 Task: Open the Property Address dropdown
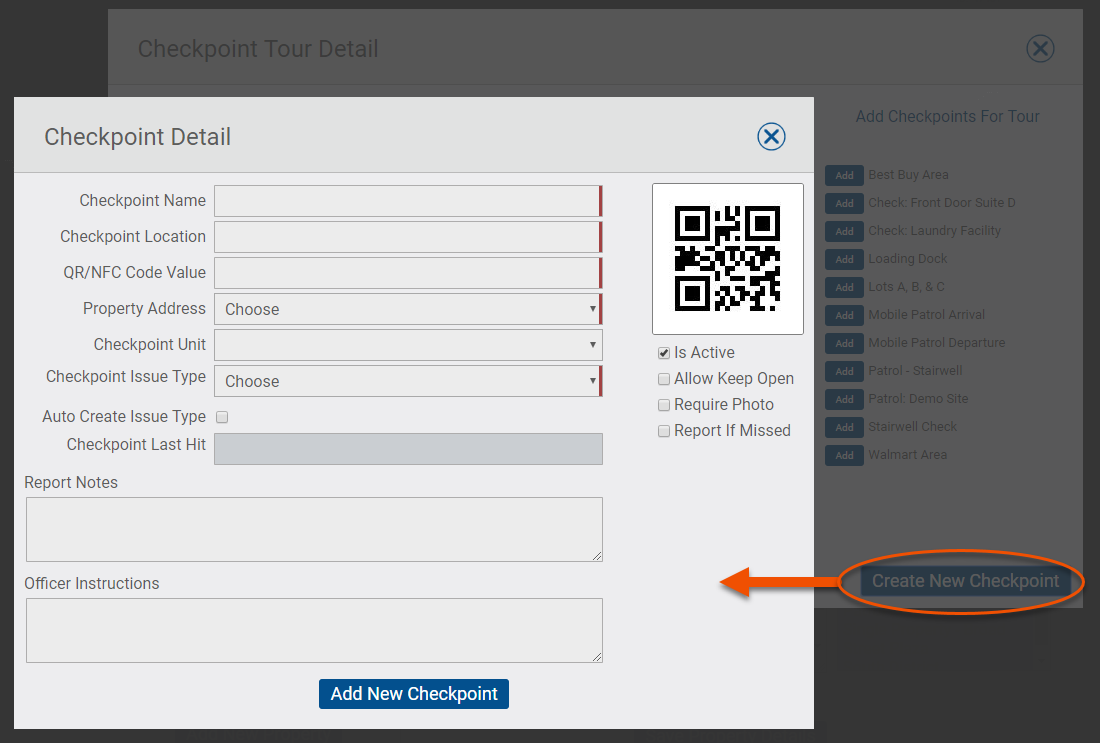point(408,309)
